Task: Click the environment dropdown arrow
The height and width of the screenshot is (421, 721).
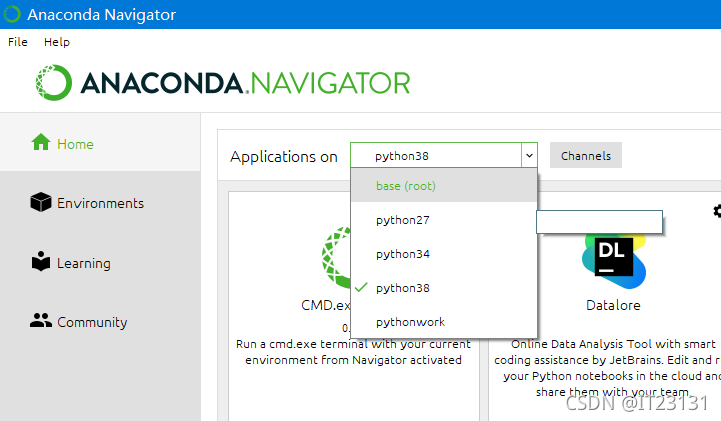Action: (x=529, y=155)
